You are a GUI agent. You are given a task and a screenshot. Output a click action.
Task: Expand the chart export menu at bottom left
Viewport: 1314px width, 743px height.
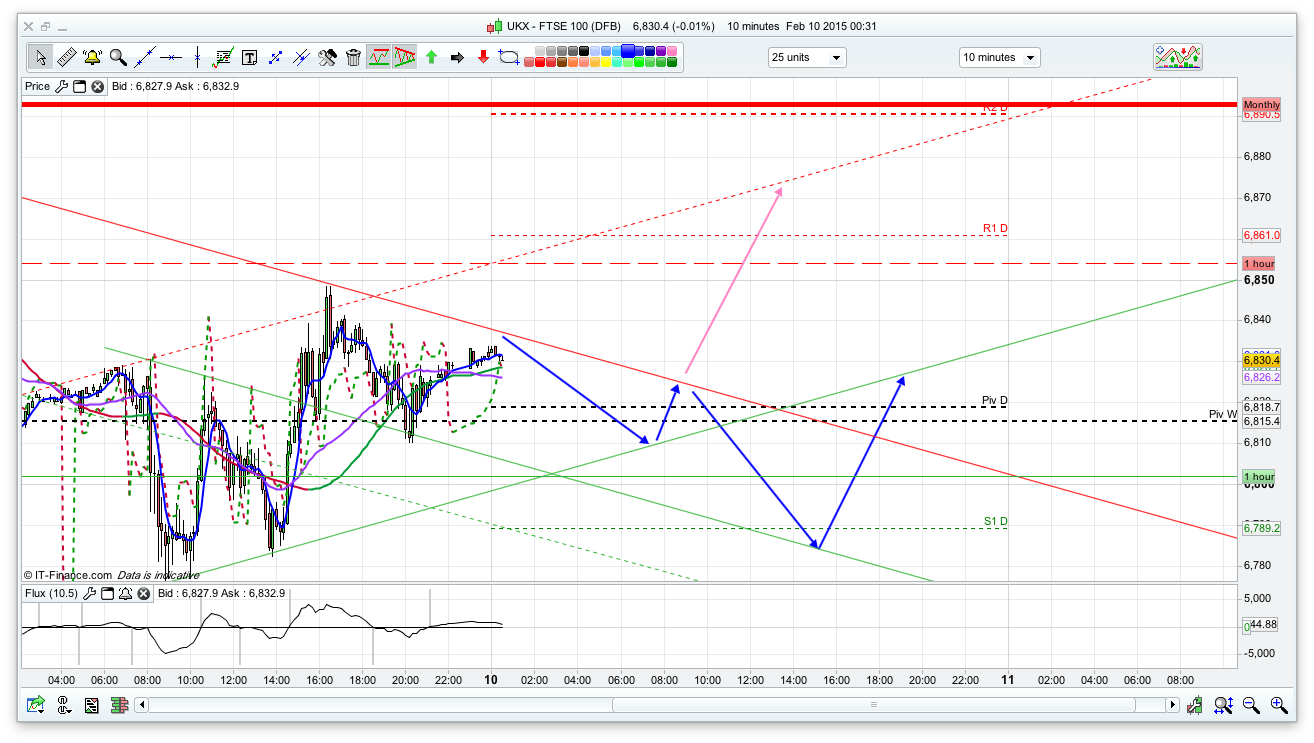[37, 705]
